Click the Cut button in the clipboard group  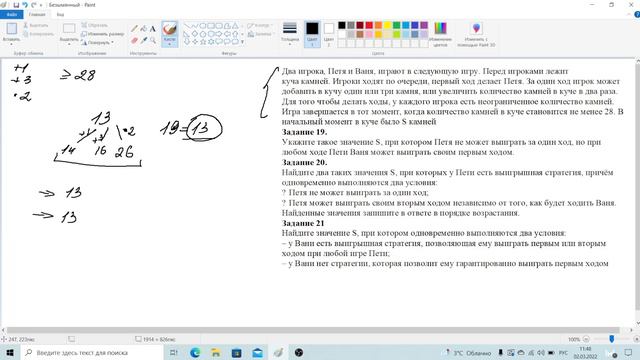36,25
